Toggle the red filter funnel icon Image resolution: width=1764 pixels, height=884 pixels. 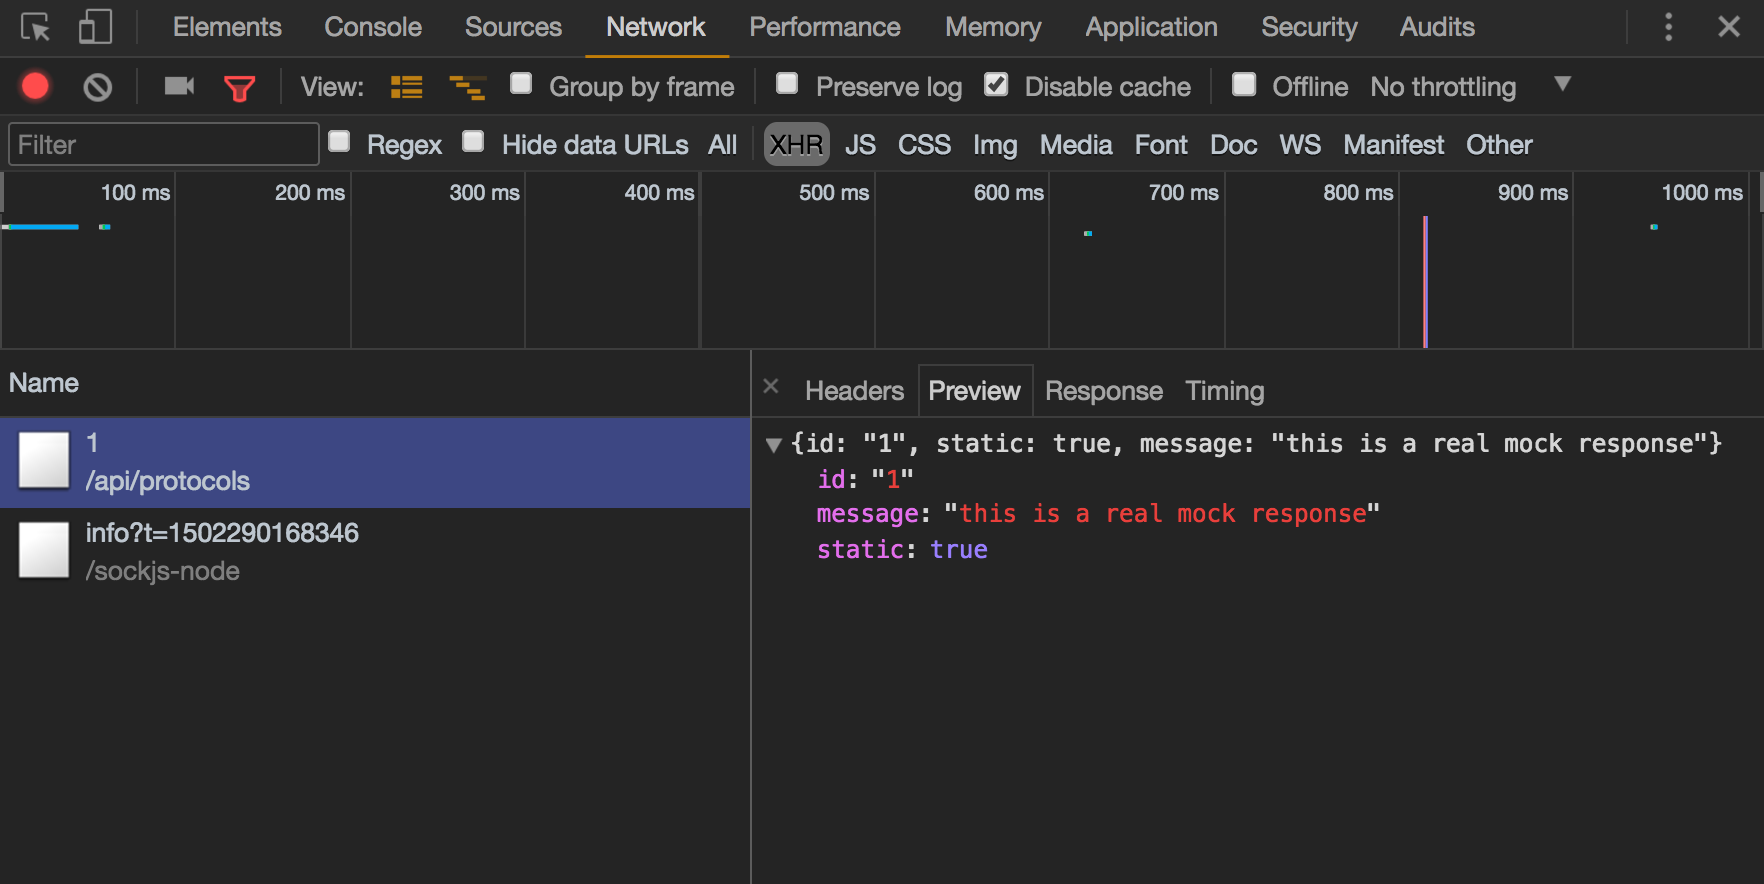(239, 88)
